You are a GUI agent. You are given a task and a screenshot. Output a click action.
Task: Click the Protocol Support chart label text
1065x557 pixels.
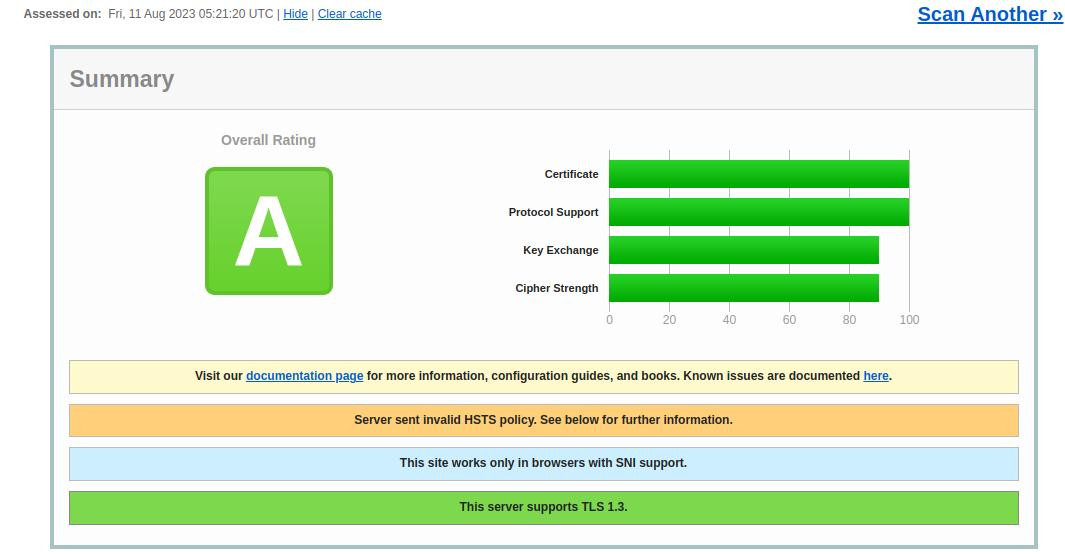click(x=553, y=212)
